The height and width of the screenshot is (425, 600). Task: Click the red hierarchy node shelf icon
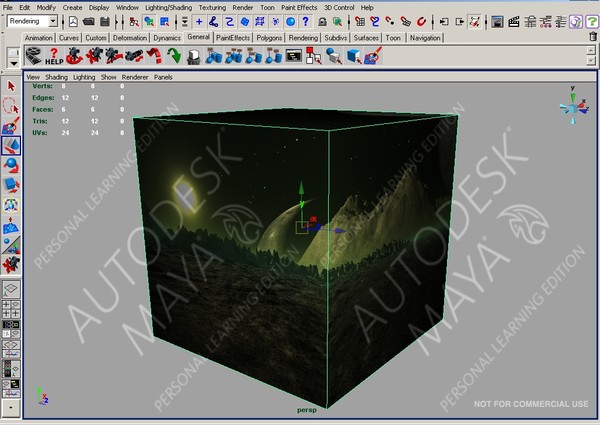click(314, 56)
